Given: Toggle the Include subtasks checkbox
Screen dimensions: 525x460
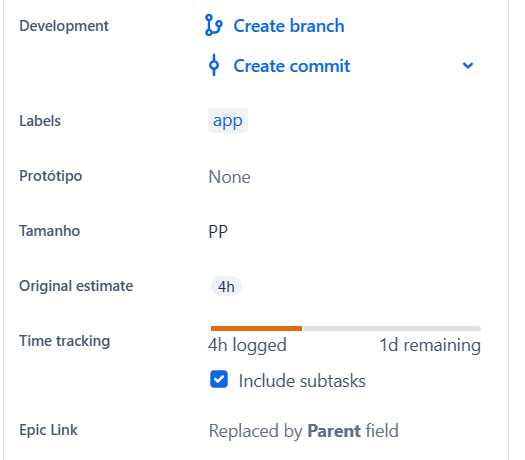Looking at the screenshot, I should pos(219,379).
